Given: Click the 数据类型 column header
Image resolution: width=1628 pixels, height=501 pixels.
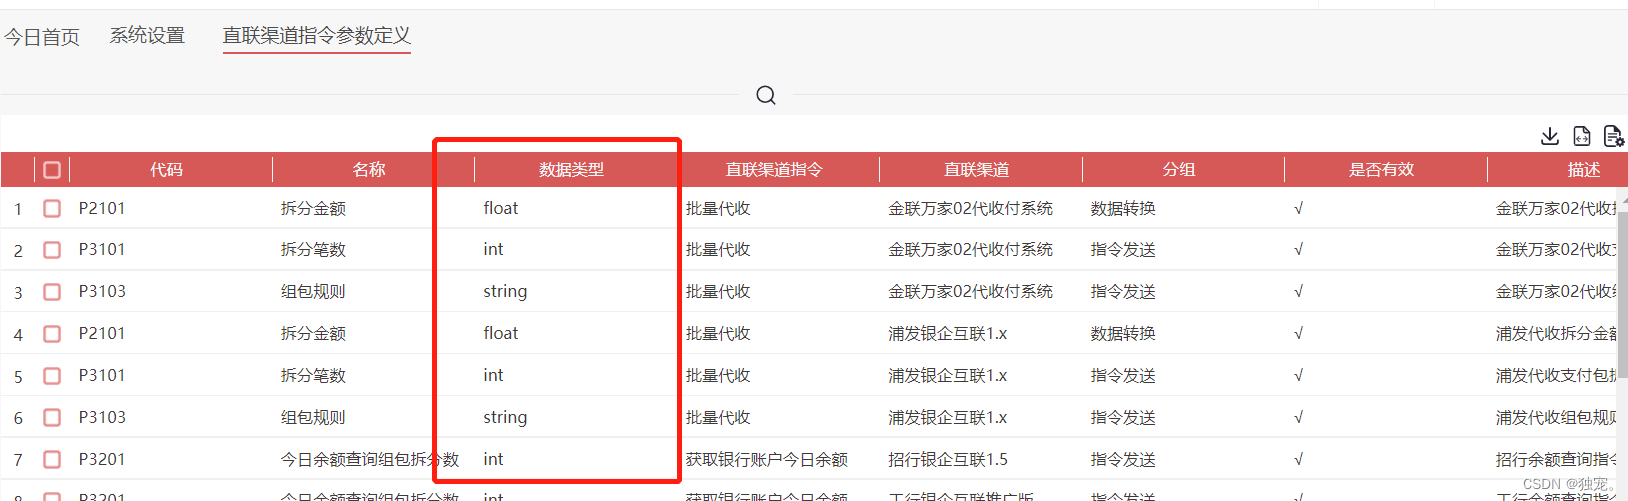Looking at the screenshot, I should 571,170.
